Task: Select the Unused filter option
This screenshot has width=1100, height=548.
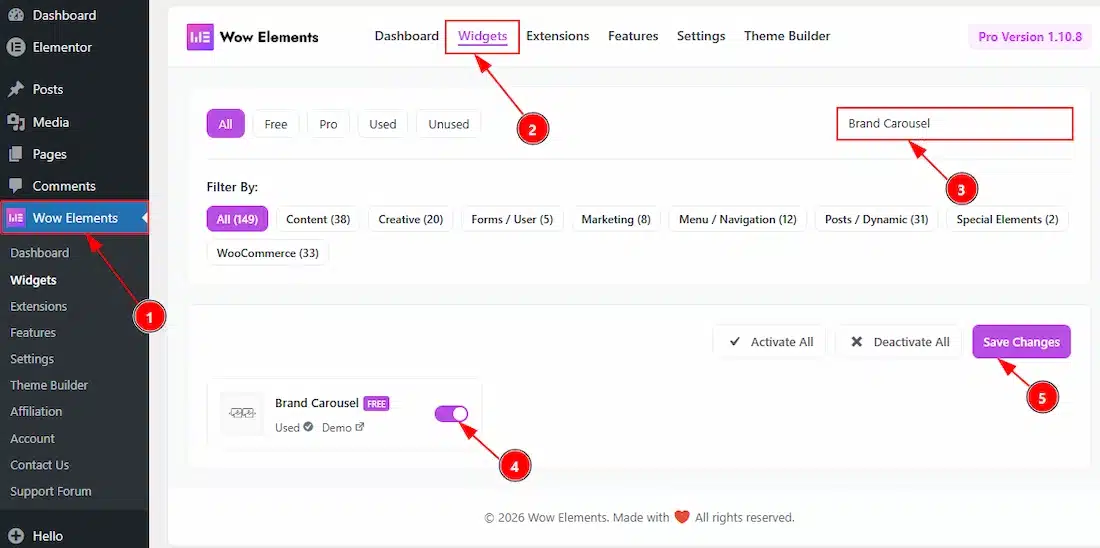Action: (x=448, y=124)
